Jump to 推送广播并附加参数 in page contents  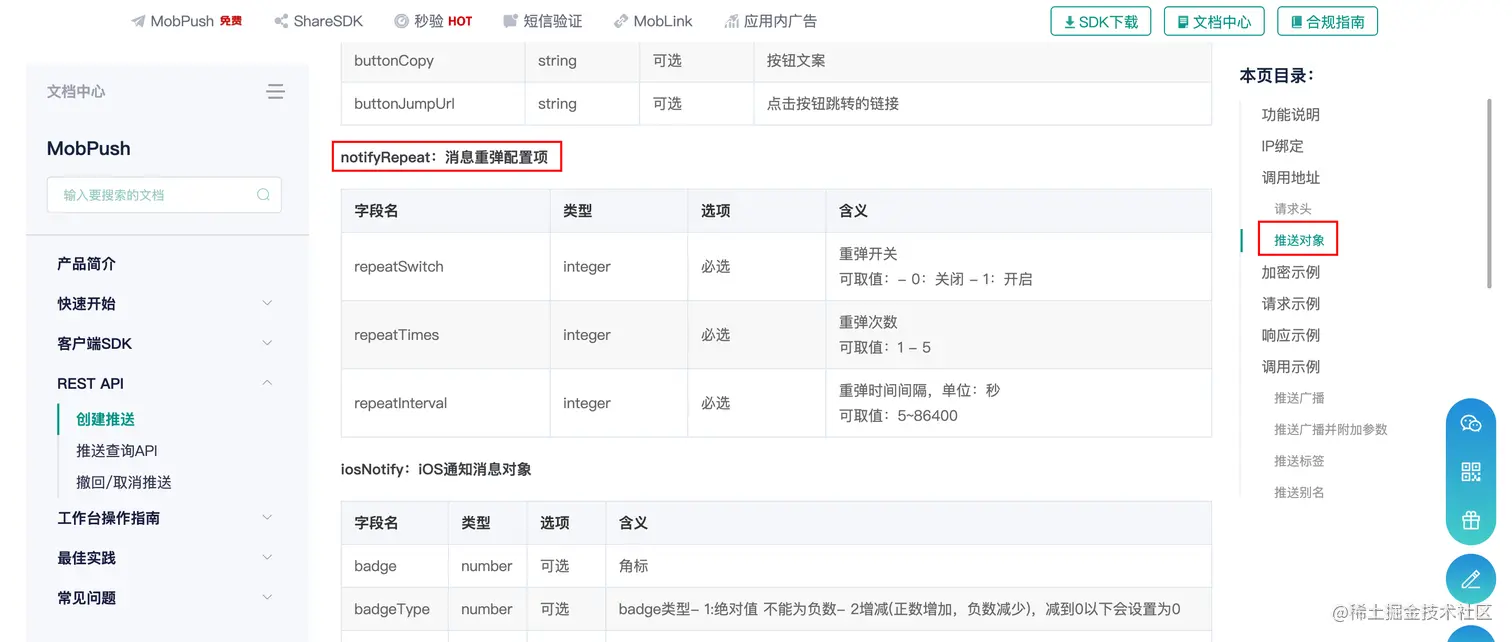pyautogui.click(x=1330, y=430)
